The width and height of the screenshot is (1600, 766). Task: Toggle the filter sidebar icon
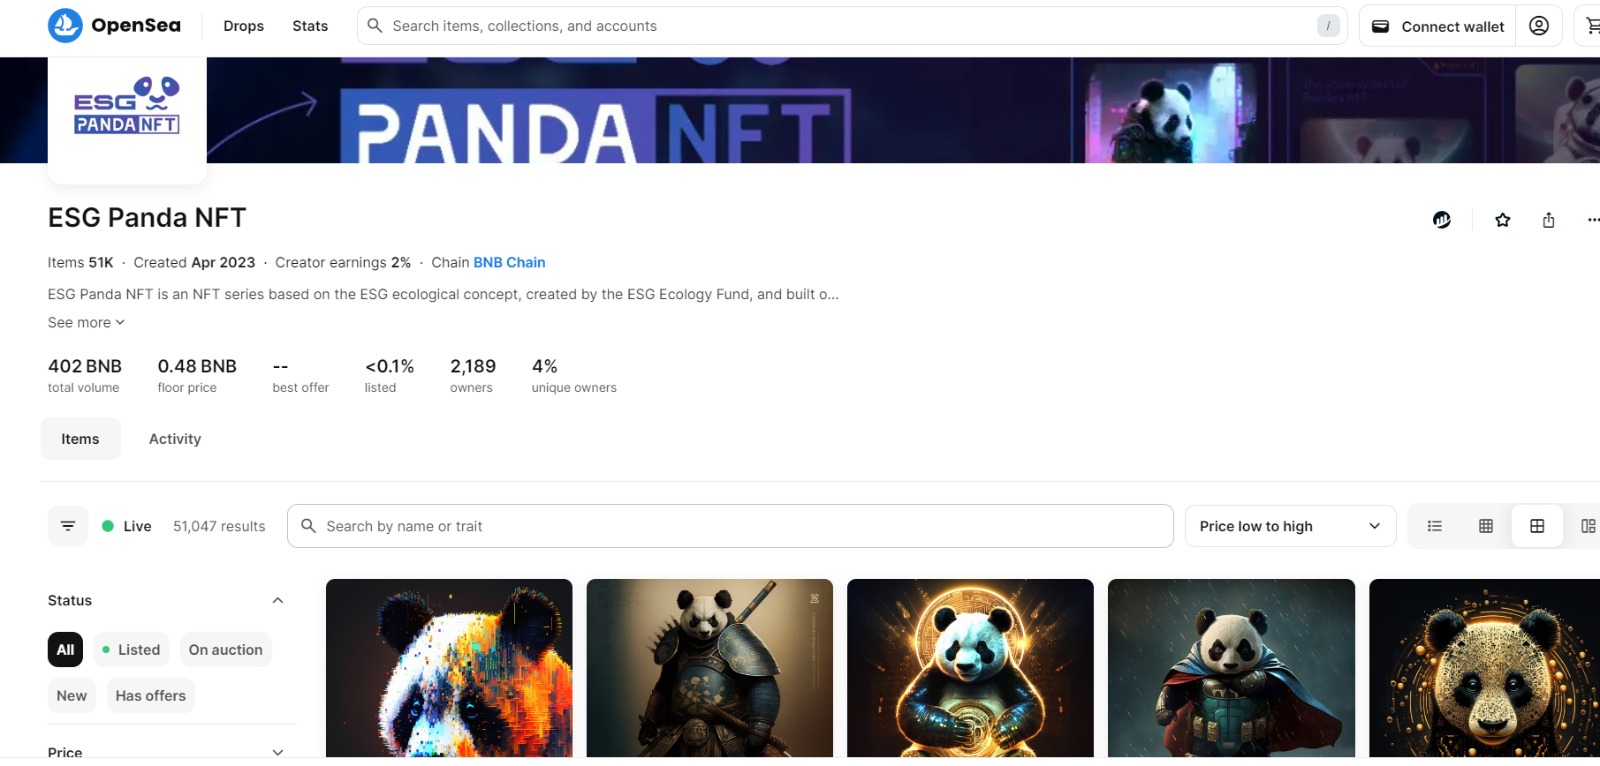[68, 526]
